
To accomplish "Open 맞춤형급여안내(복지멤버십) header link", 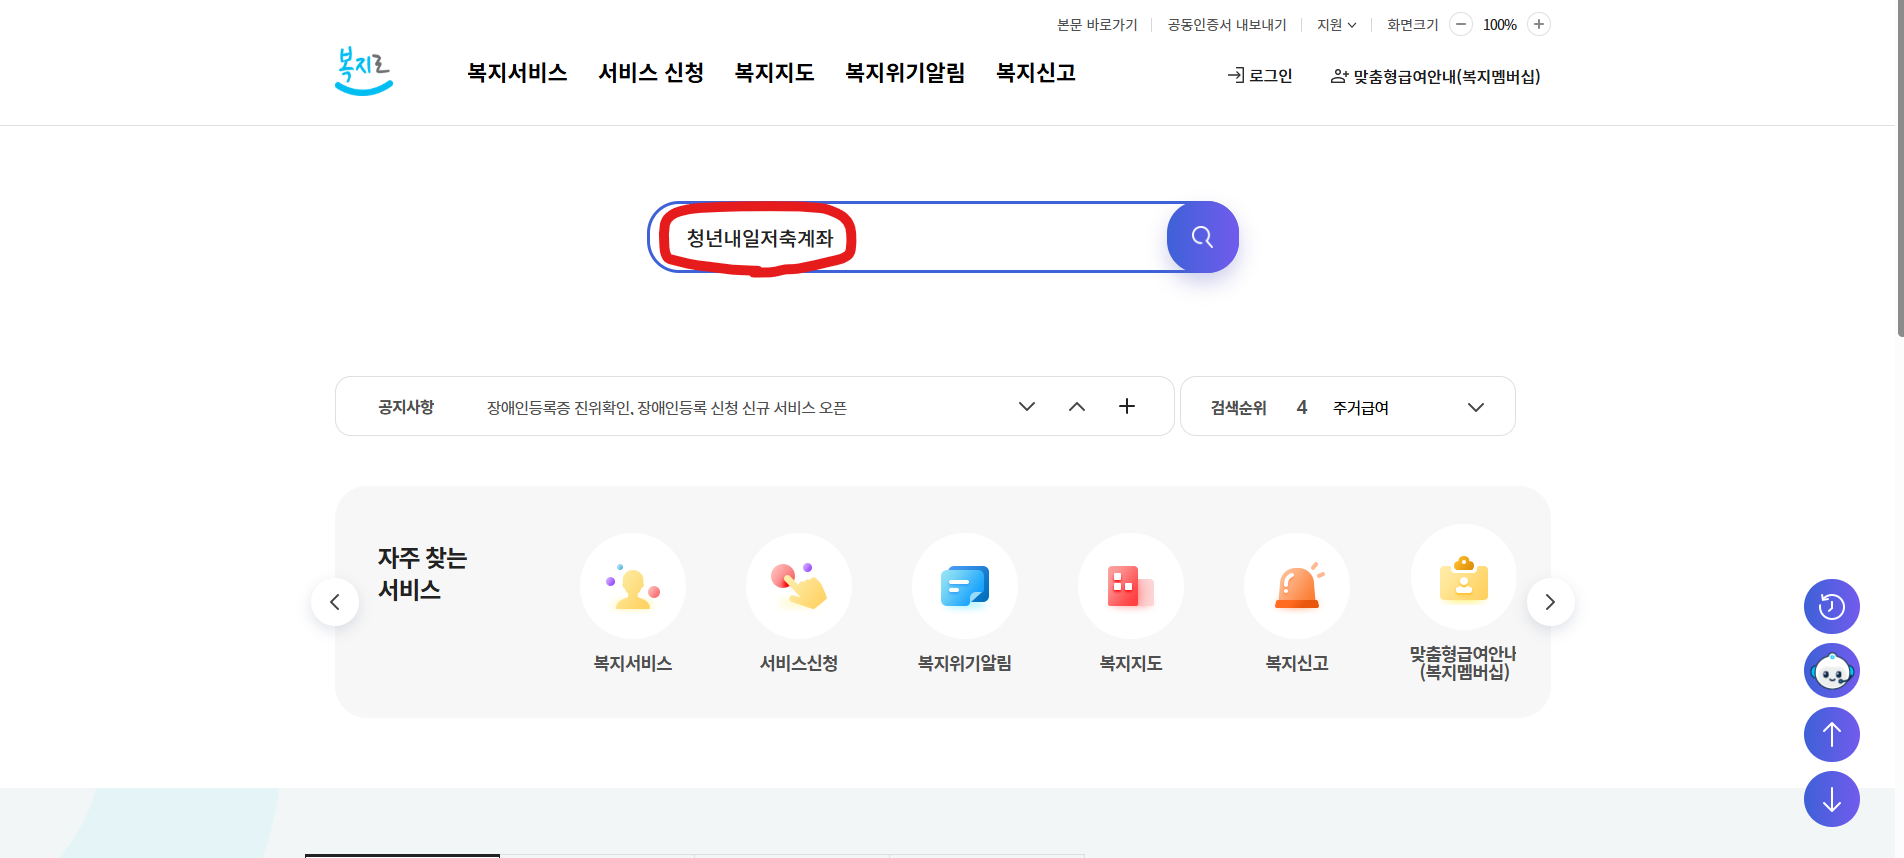I will click(1436, 77).
